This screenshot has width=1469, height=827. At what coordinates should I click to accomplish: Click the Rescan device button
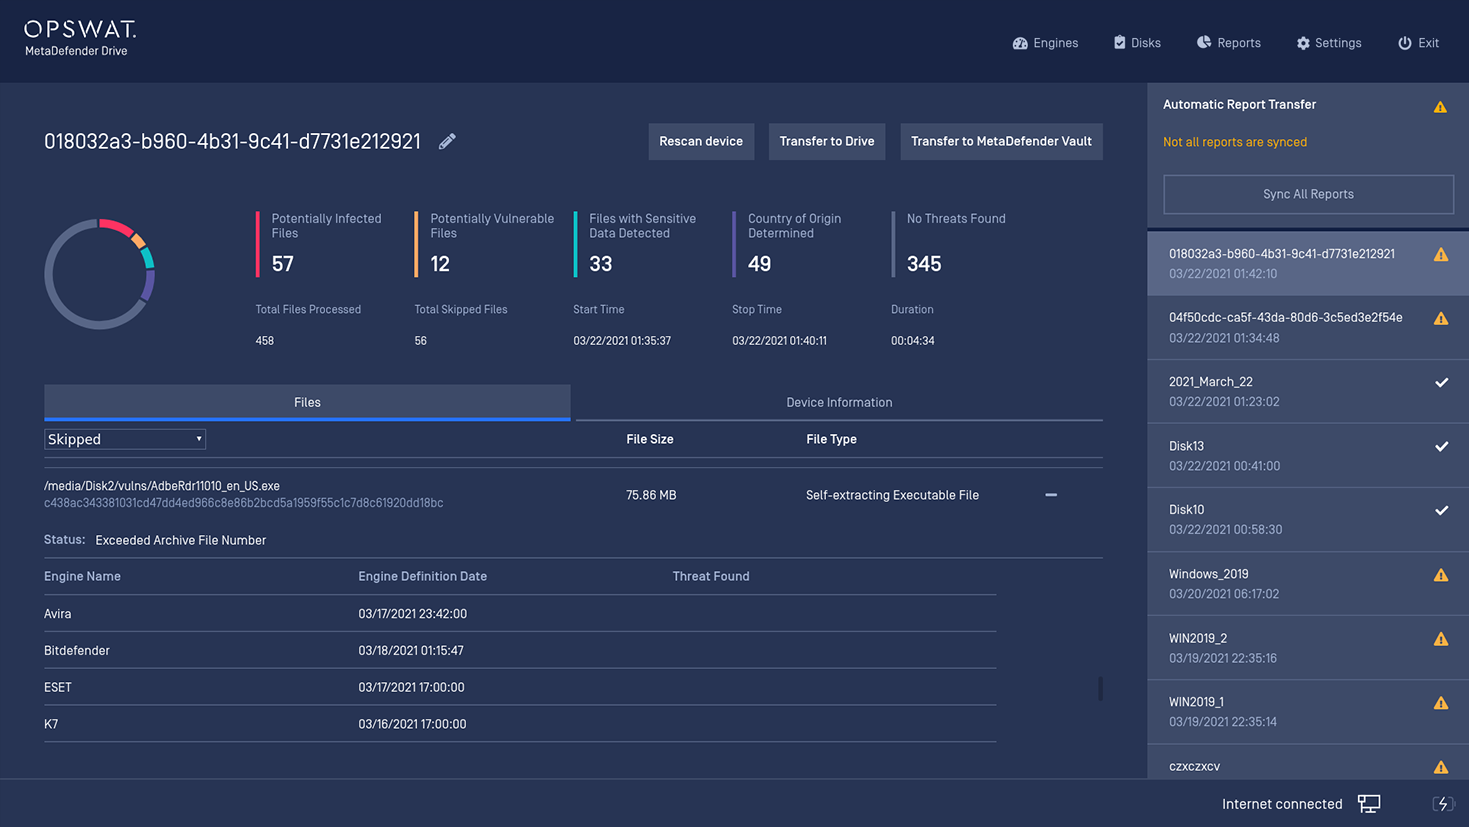(700, 142)
